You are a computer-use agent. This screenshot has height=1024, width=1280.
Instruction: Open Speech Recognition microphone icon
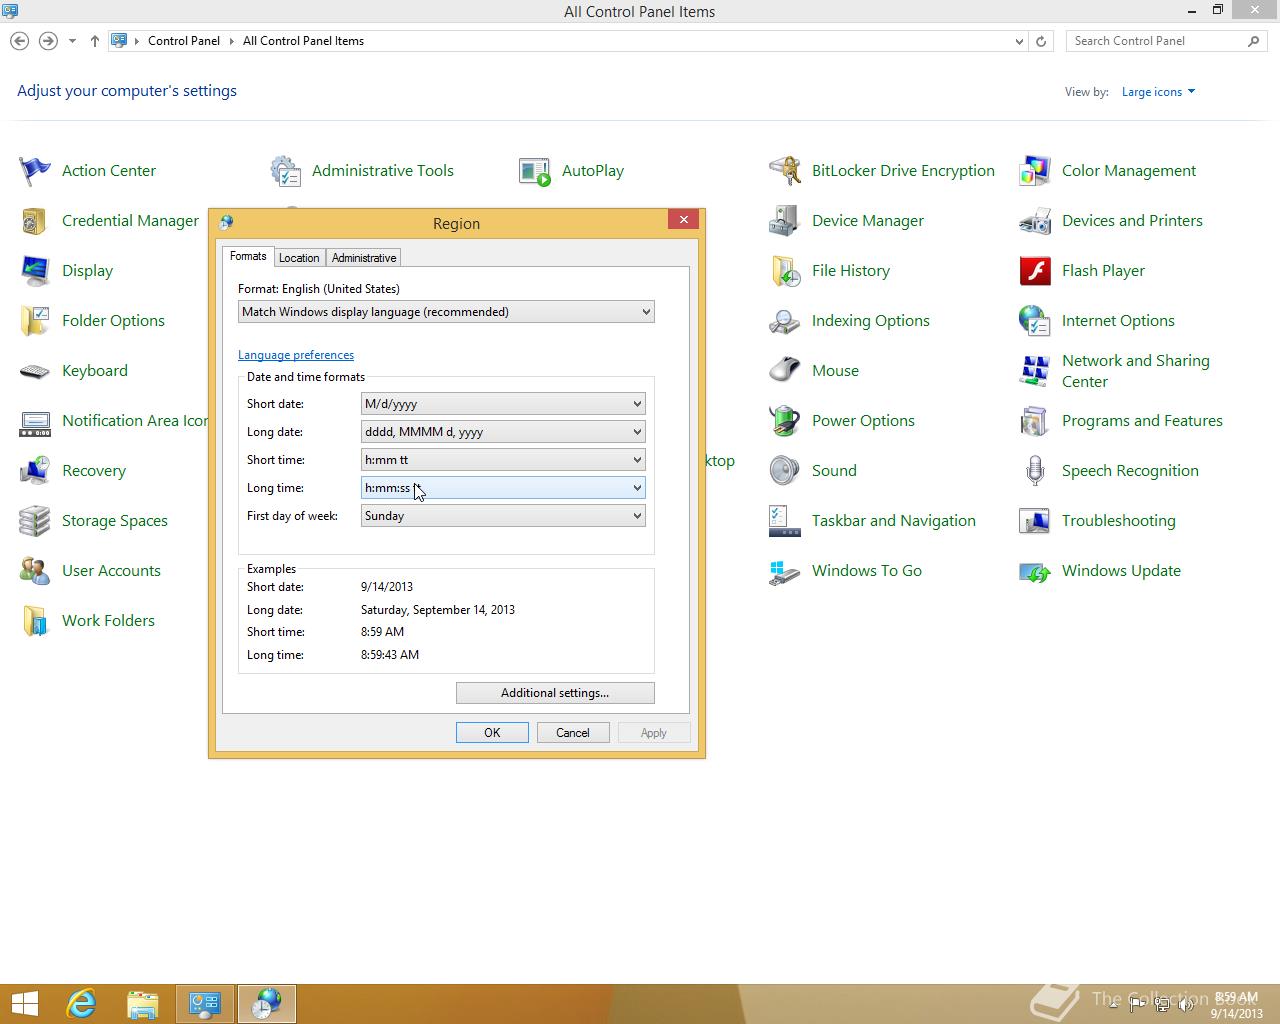[1035, 471]
